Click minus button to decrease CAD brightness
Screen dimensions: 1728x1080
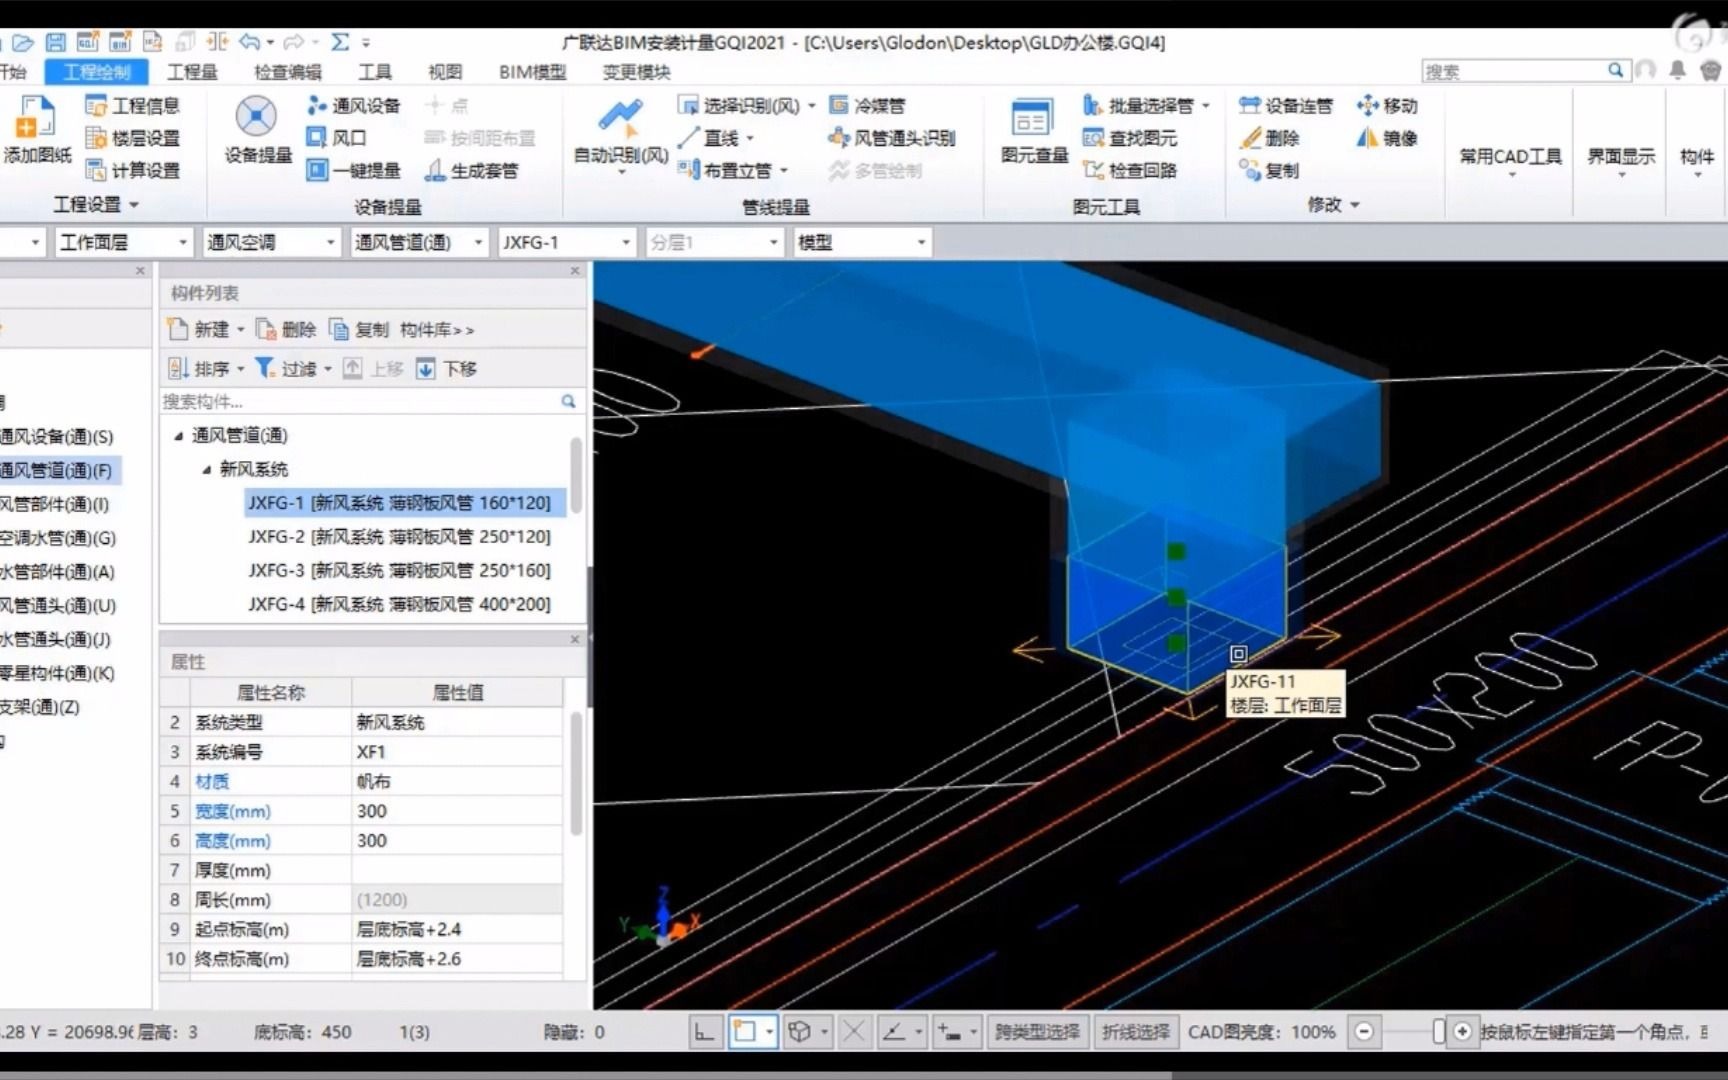tap(1364, 1032)
